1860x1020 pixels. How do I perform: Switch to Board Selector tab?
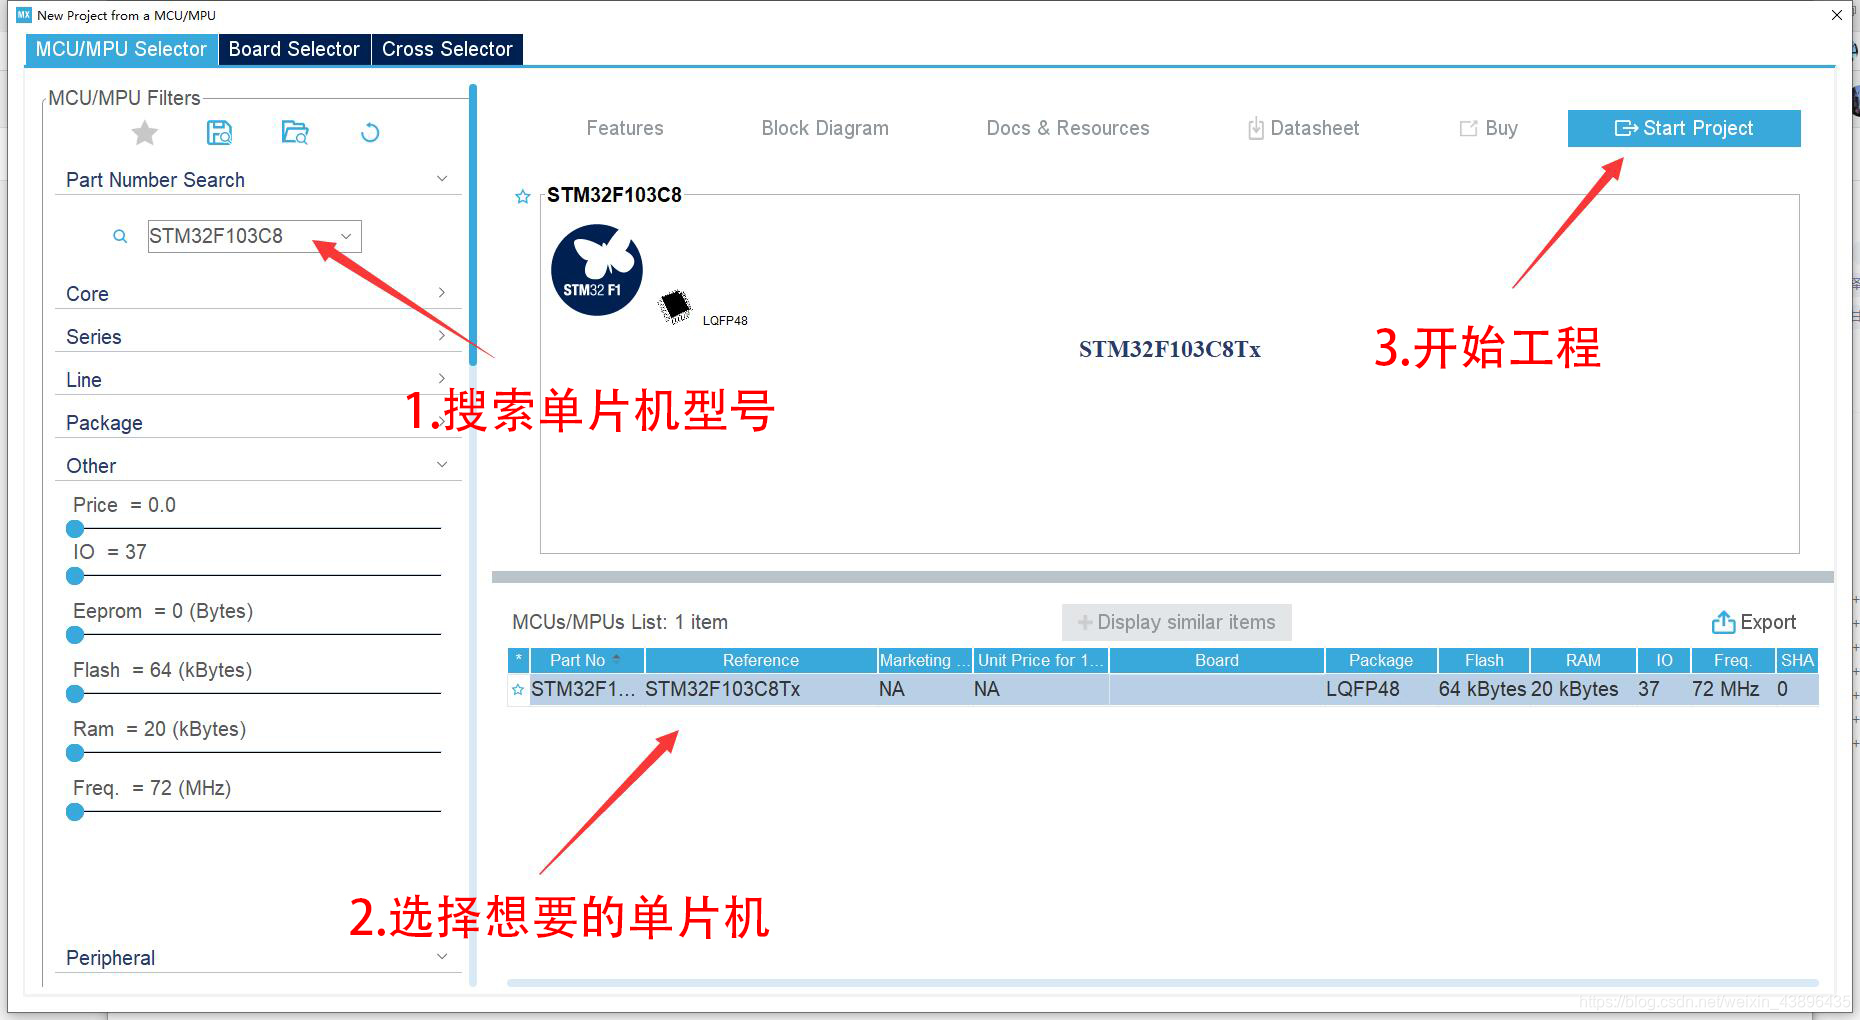(294, 49)
